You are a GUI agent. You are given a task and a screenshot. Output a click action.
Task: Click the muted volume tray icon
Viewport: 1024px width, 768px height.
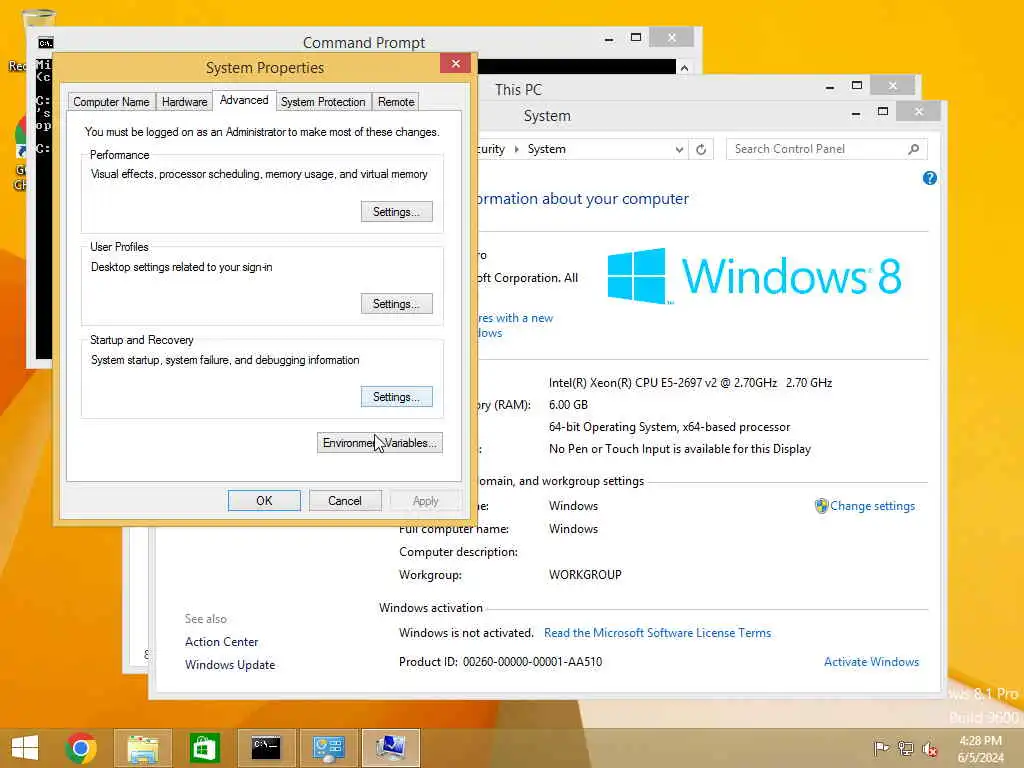(929, 748)
